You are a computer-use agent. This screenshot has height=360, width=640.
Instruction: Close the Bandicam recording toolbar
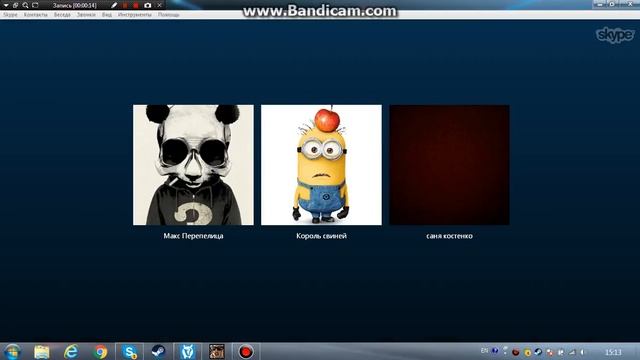160,5
